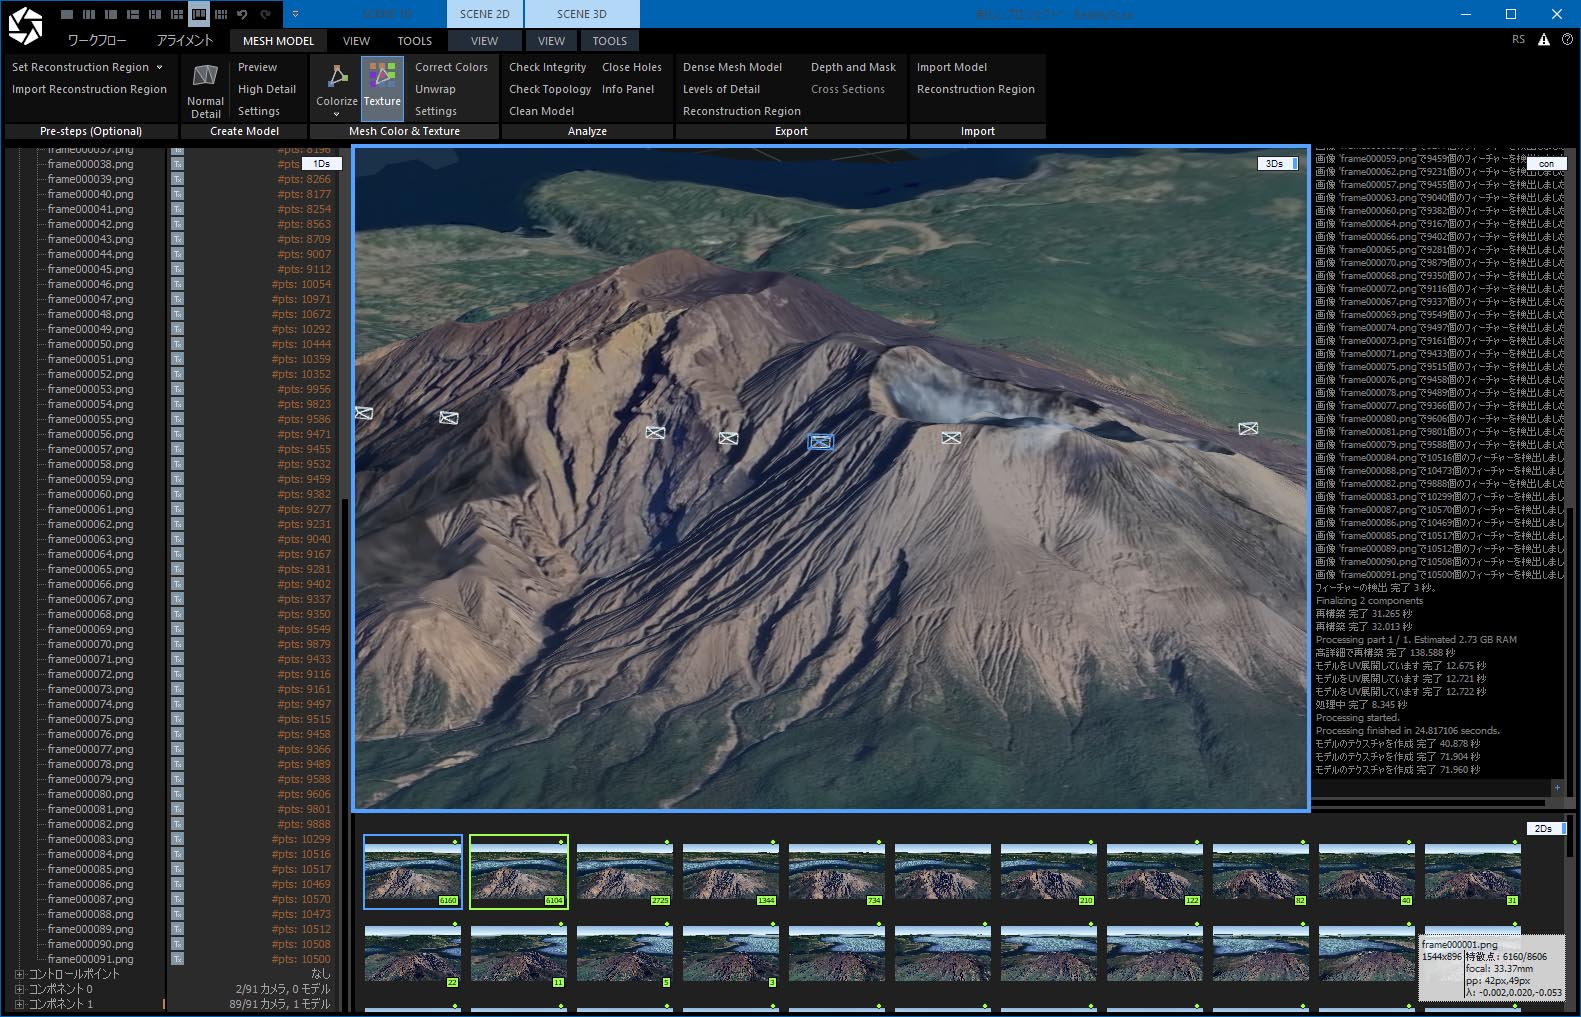Switch to the アライメント ribbon tab
Viewport: 1581px width, 1017px height.
coord(184,41)
